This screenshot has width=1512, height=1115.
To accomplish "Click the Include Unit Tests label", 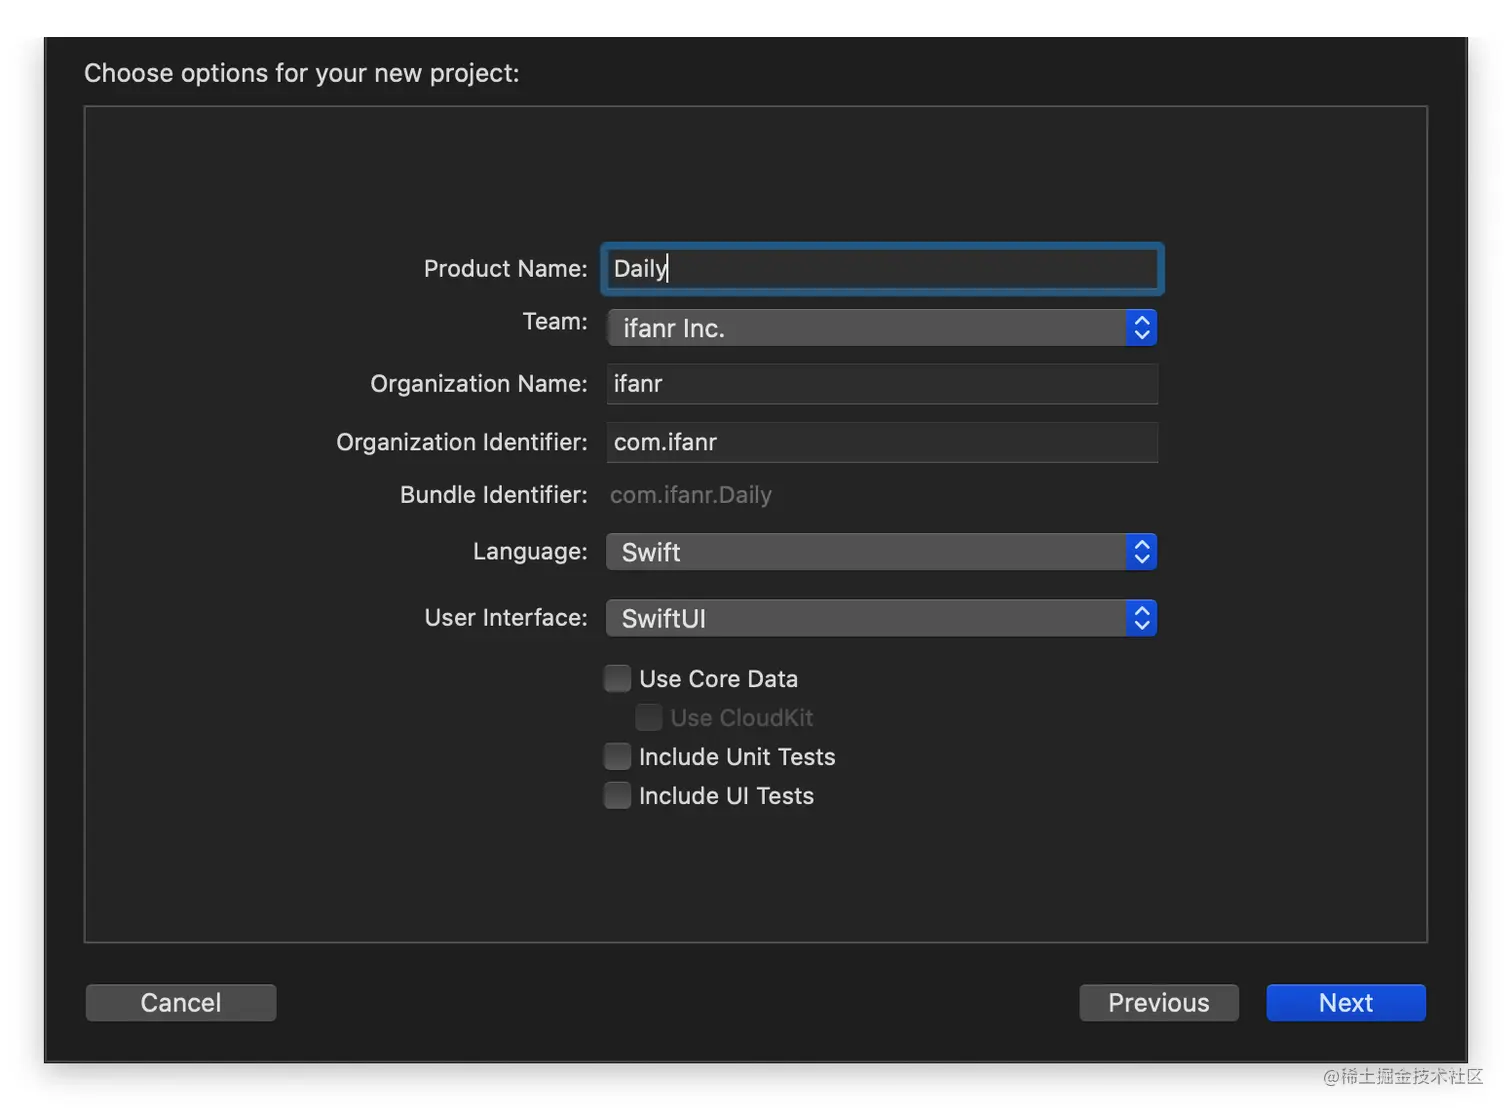I will 737,757.
